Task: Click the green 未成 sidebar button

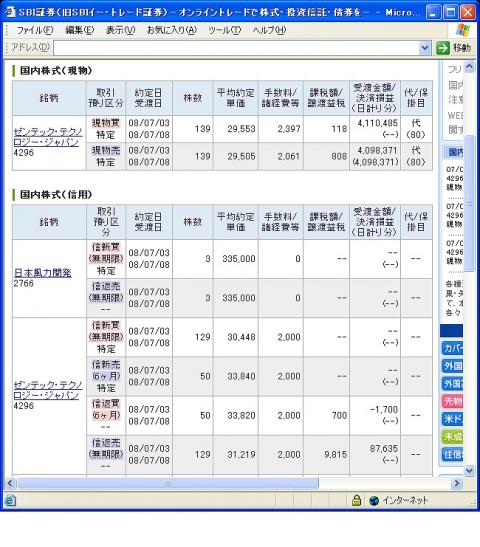Action: point(452,436)
